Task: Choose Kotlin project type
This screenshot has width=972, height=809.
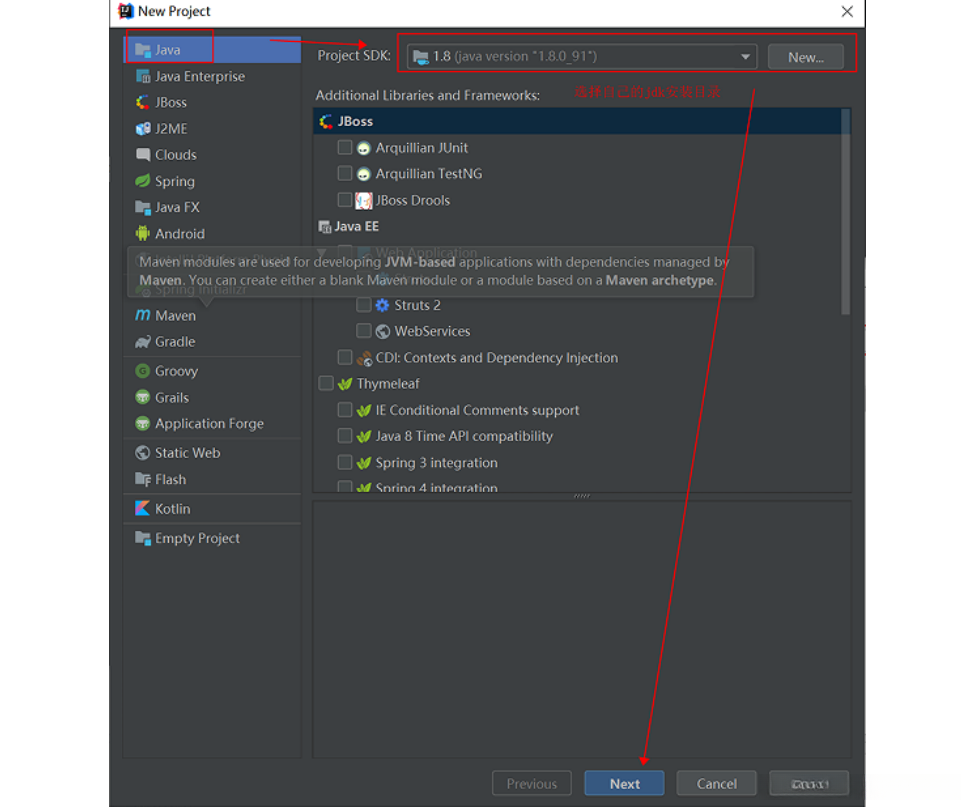Action: (x=213, y=508)
